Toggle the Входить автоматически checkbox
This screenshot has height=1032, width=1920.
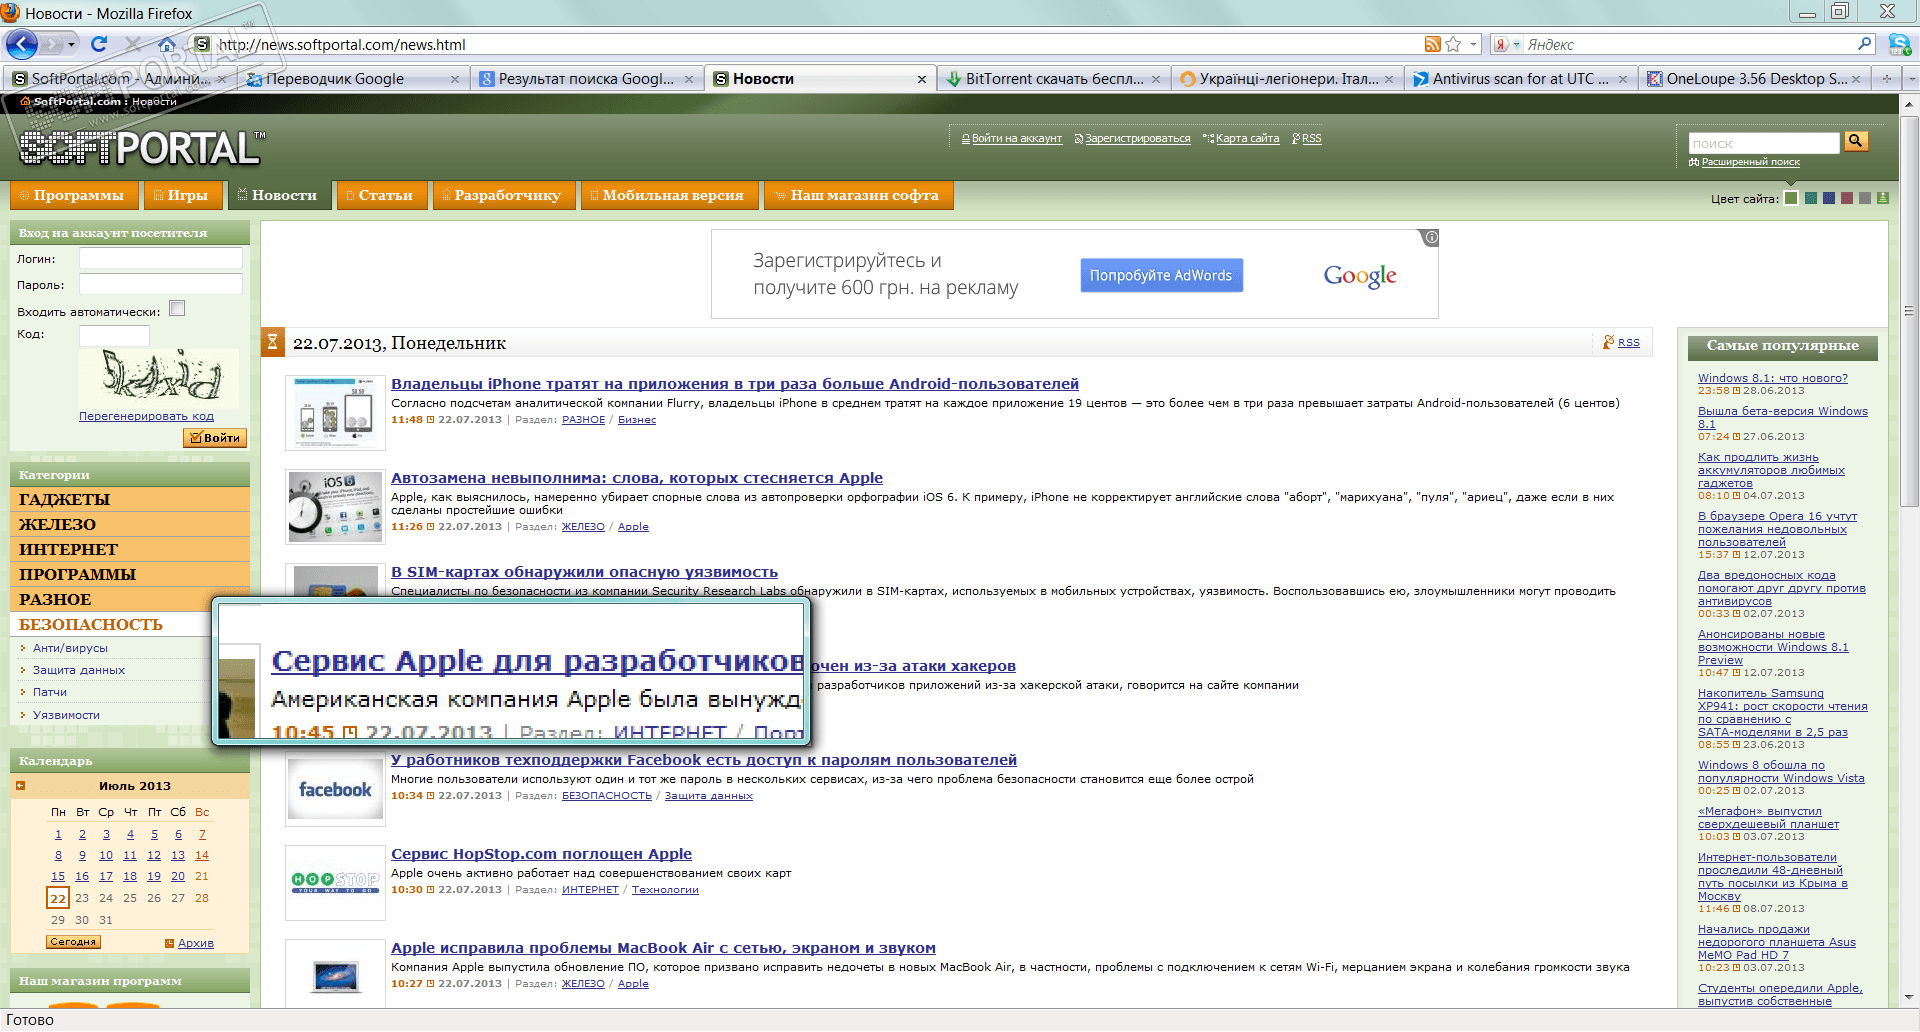[177, 309]
